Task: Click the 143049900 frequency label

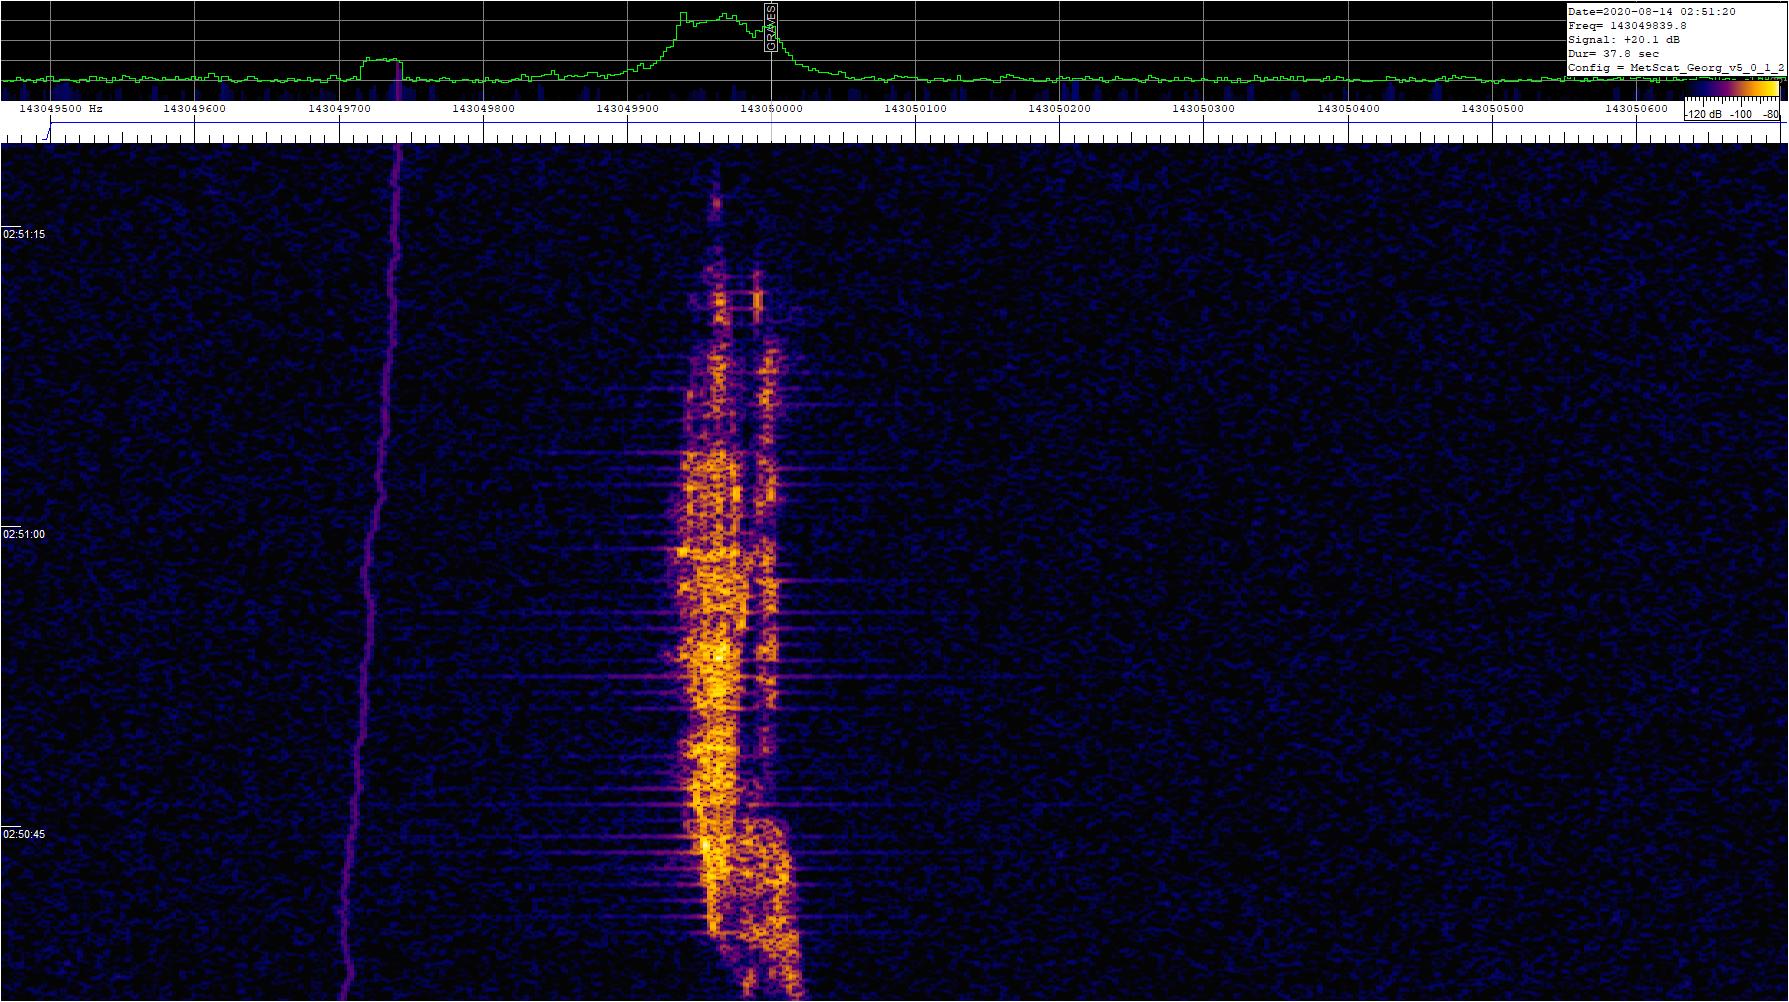Action: pos(628,108)
